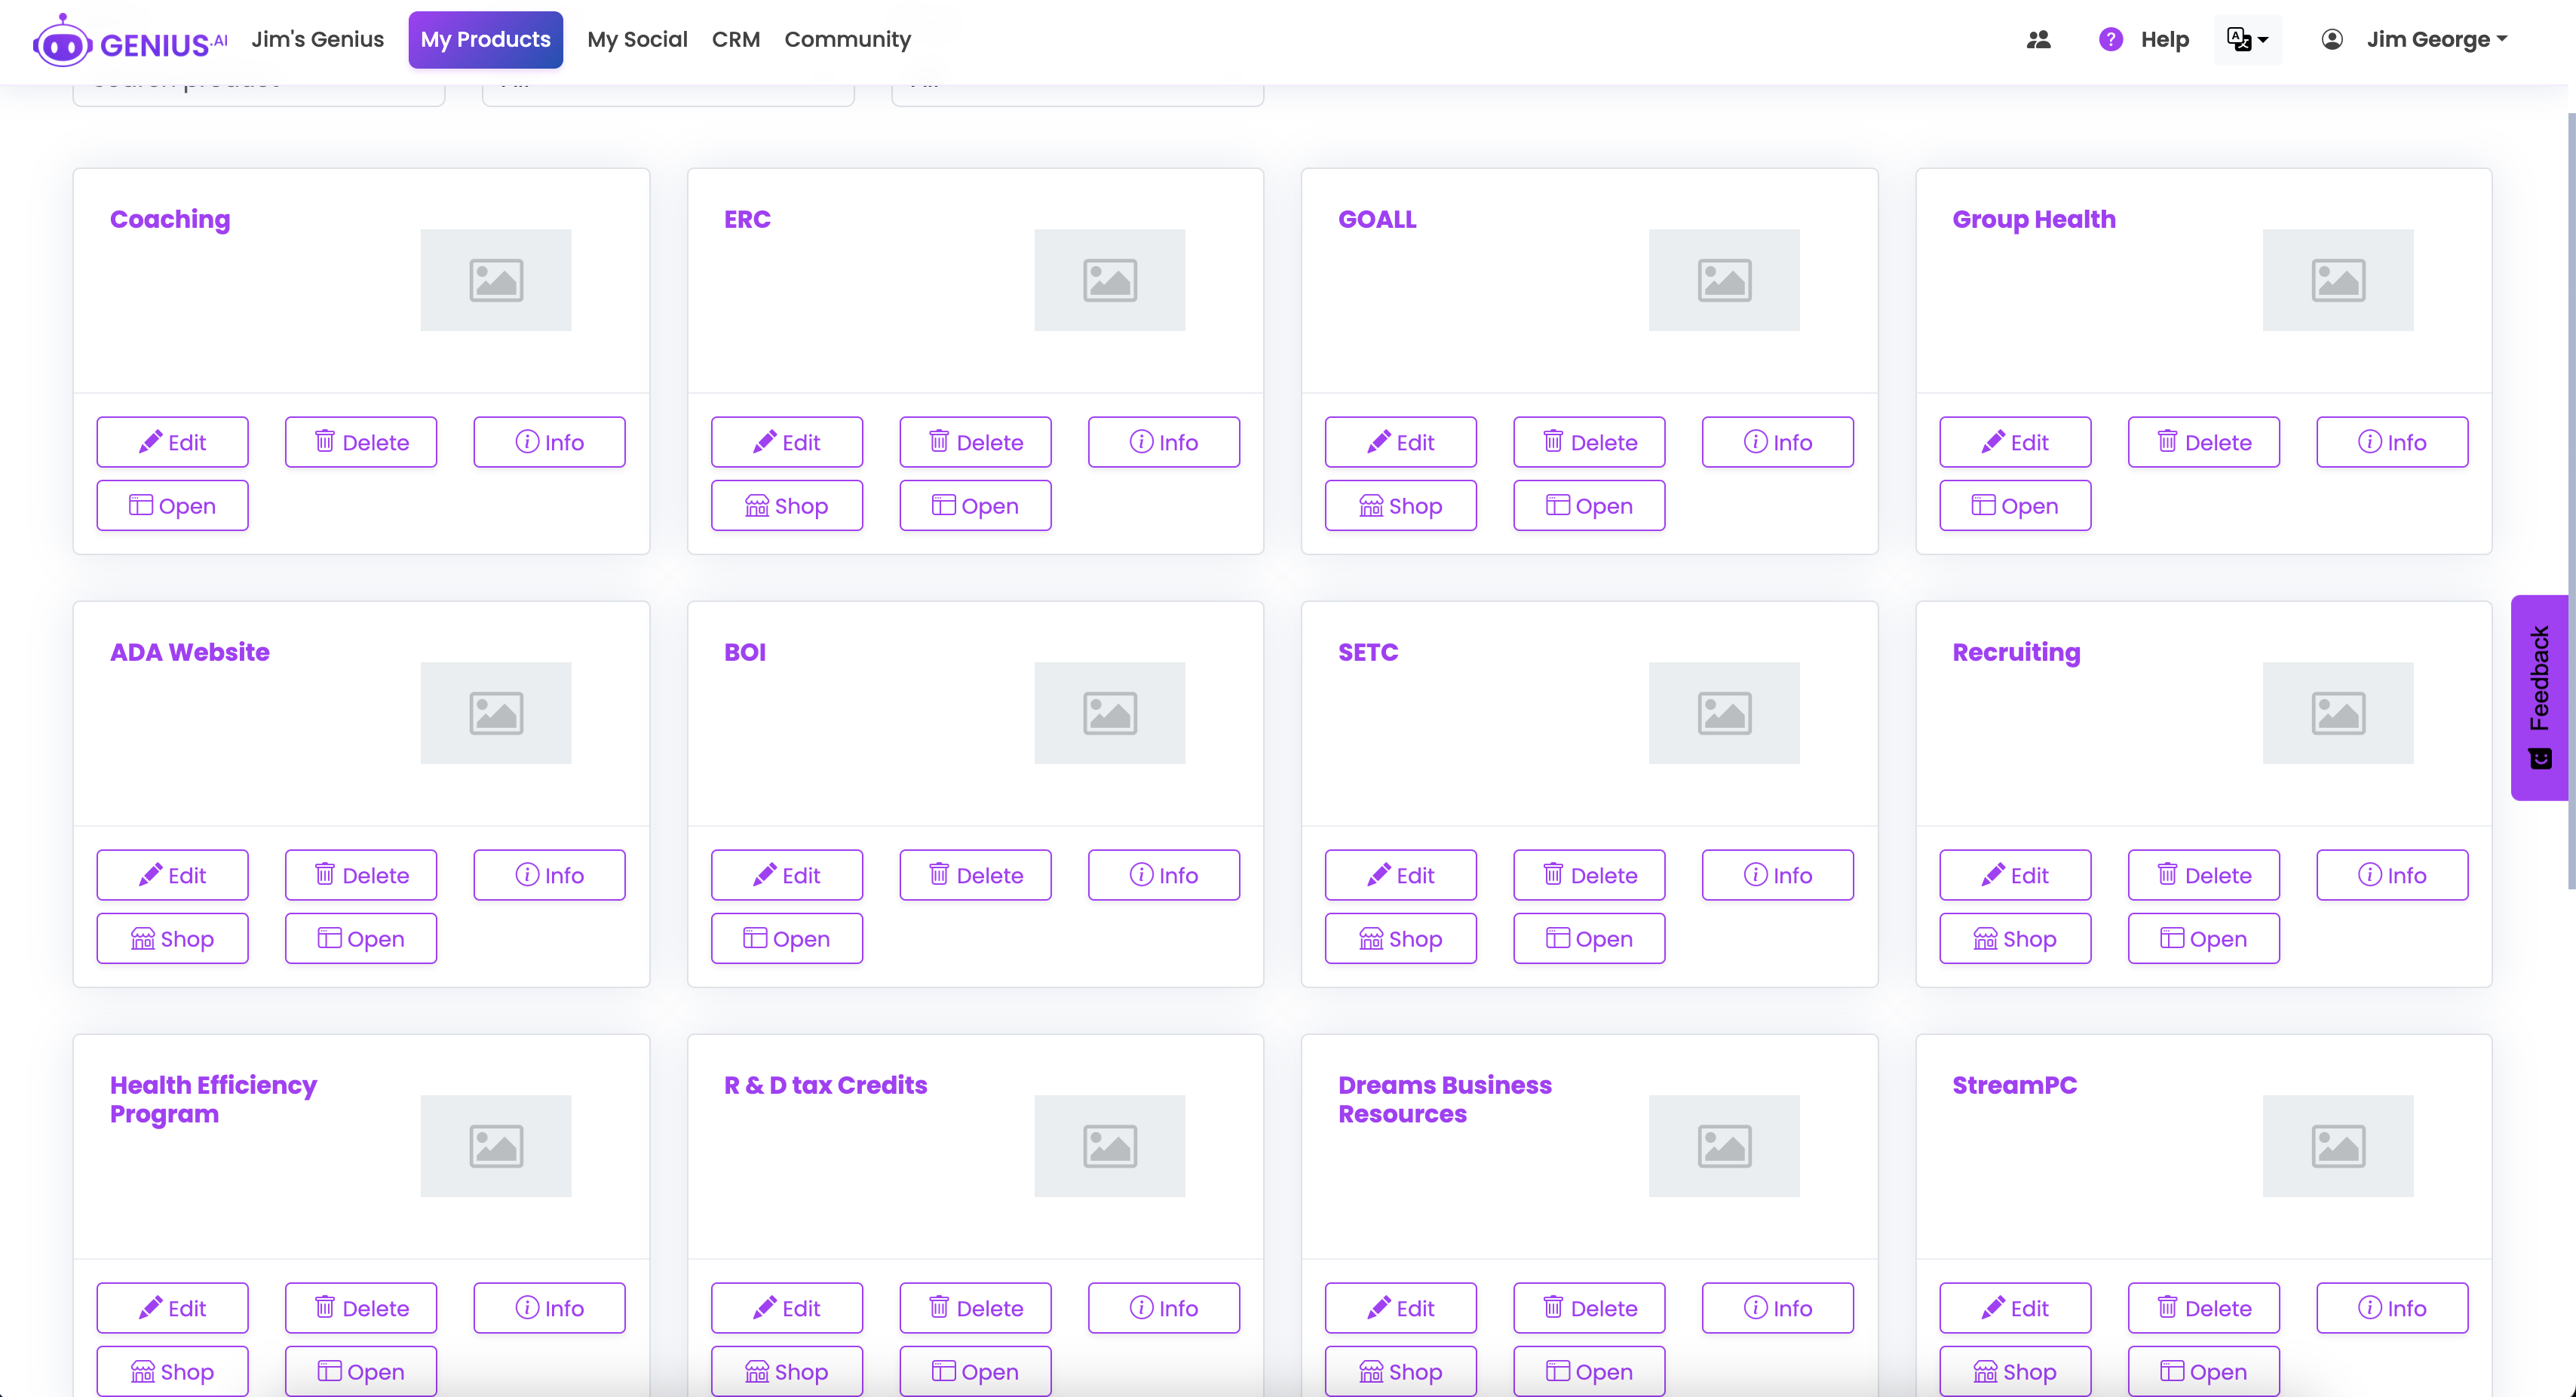Click the pencil icon on Recruiting Edit
The width and height of the screenshot is (2576, 1397).
(1993, 875)
